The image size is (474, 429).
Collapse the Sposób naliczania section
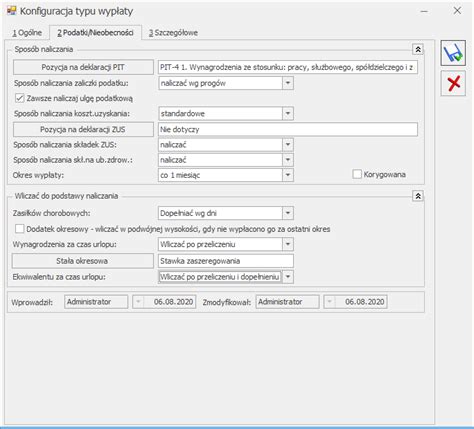tap(418, 49)
